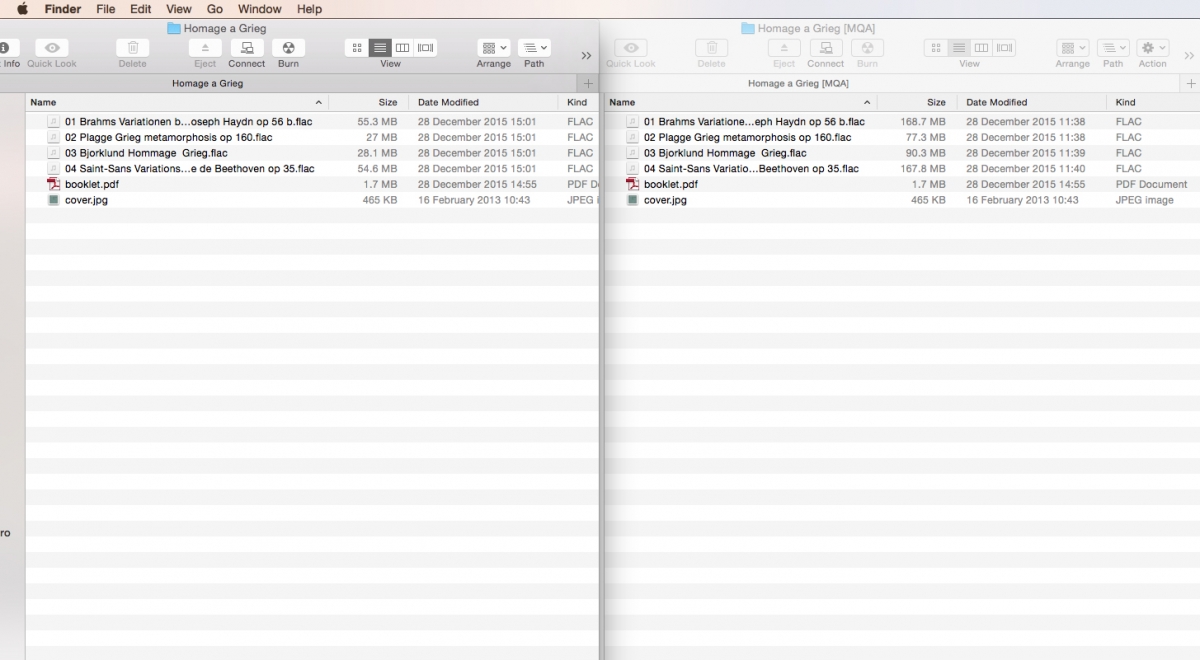Switch MQA window to column view

981,47
